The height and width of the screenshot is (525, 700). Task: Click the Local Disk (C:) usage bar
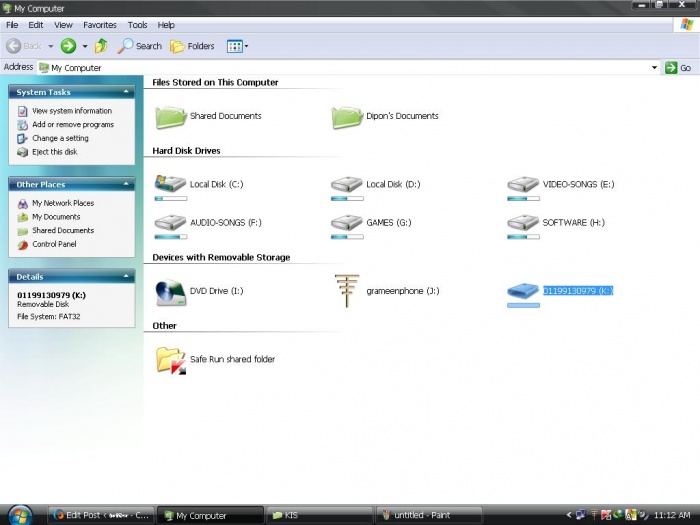[x=171, y=199]
